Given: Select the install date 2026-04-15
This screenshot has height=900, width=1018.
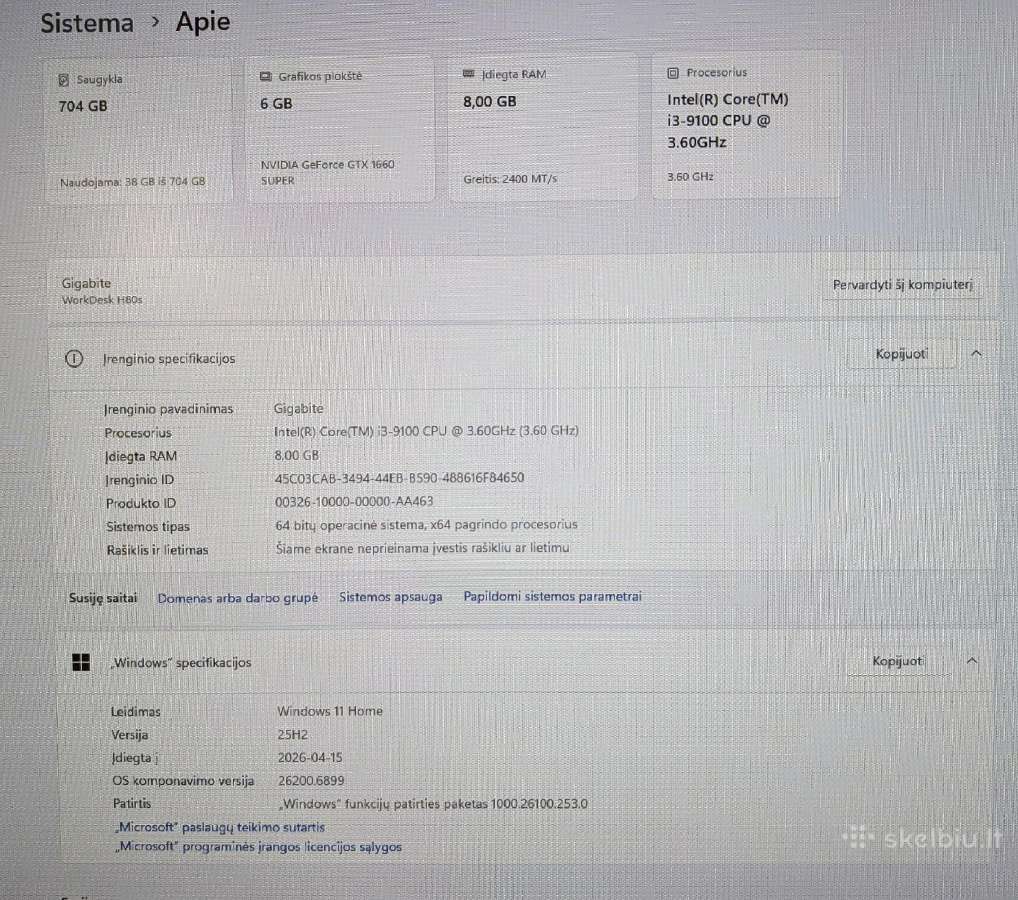Looking at the screenshot, I should (310, 758).
